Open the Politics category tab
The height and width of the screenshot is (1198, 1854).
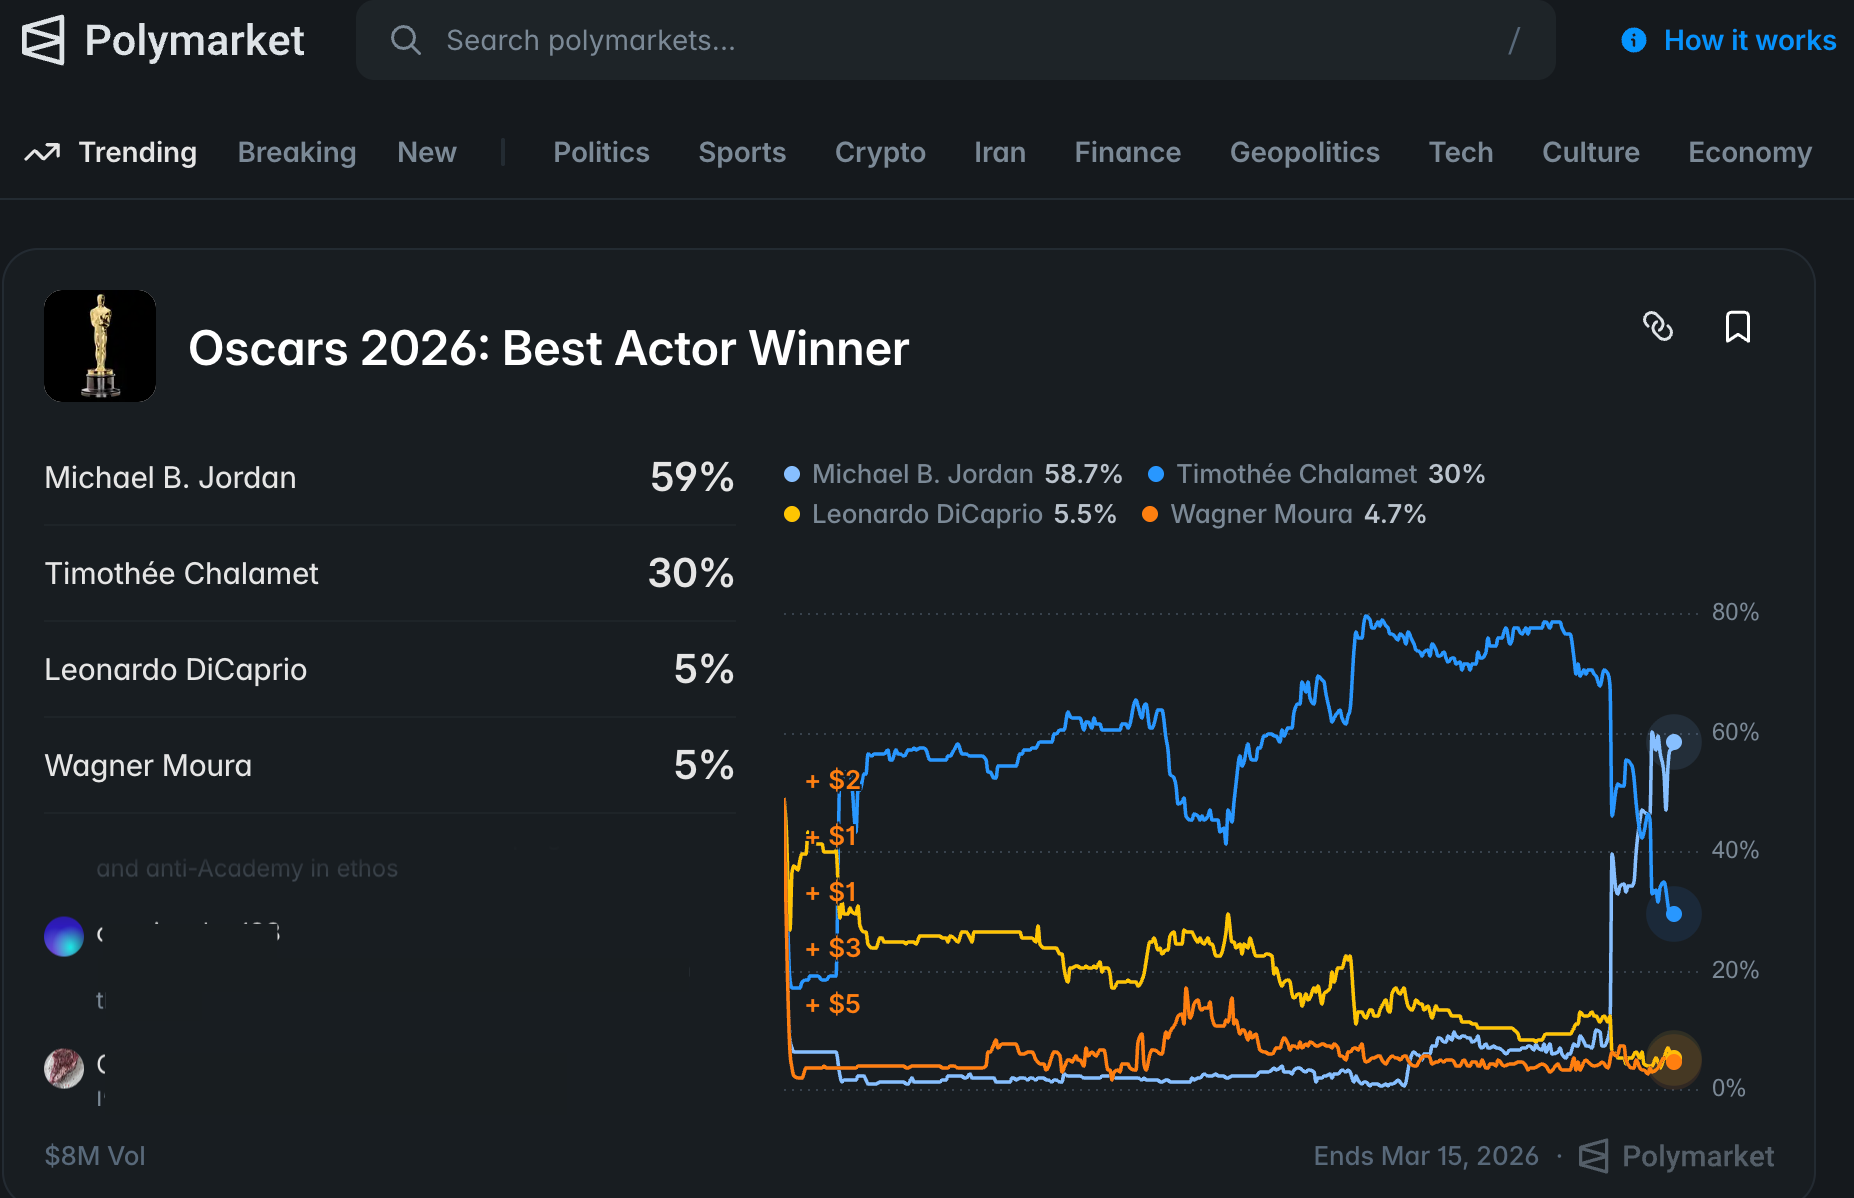[x=601, y=153]
